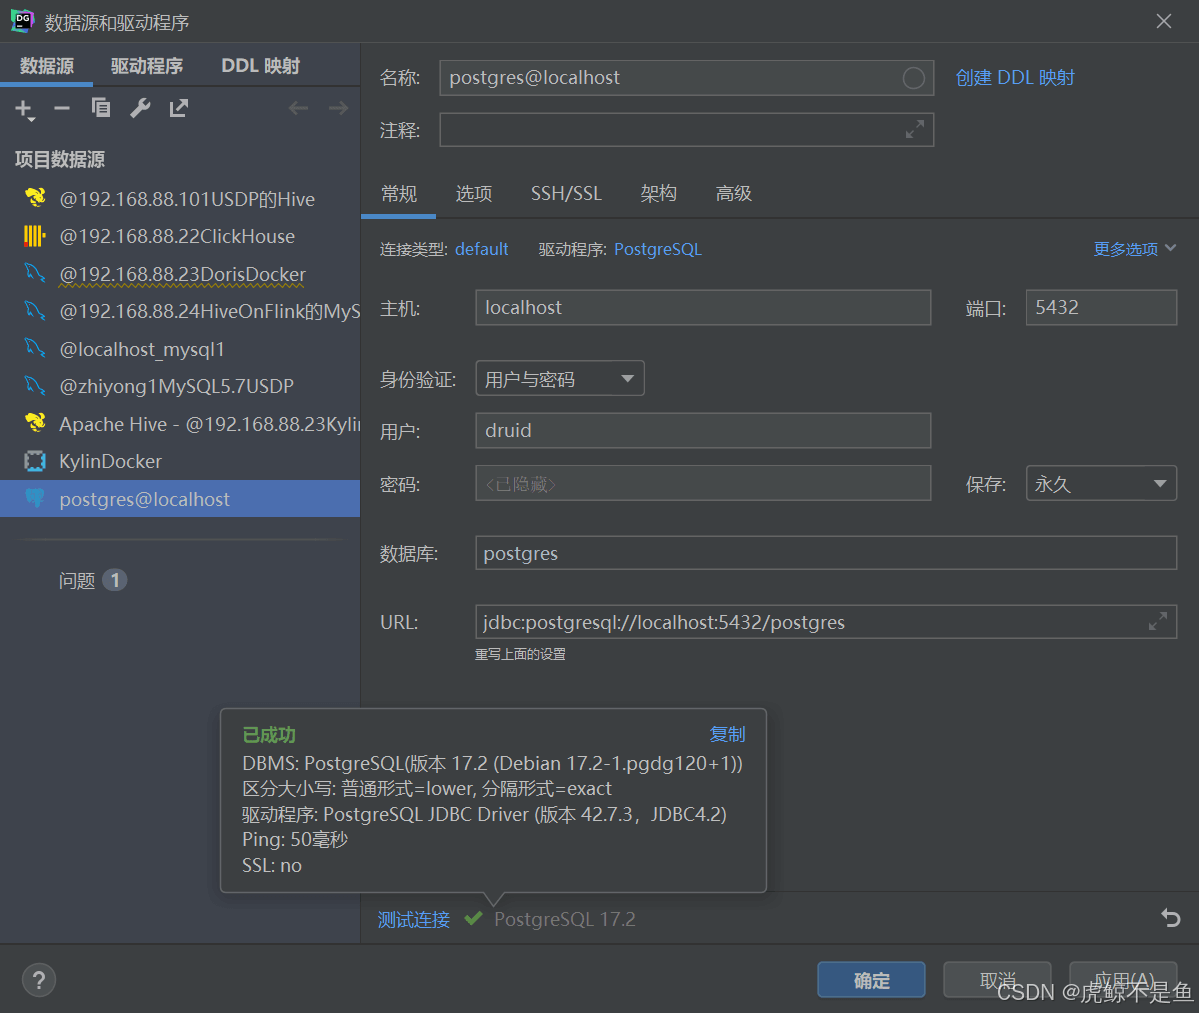Open the 保存 永久 dropdown
The width and height of the screenshot is (1199, 1013).
[1100, 483]
